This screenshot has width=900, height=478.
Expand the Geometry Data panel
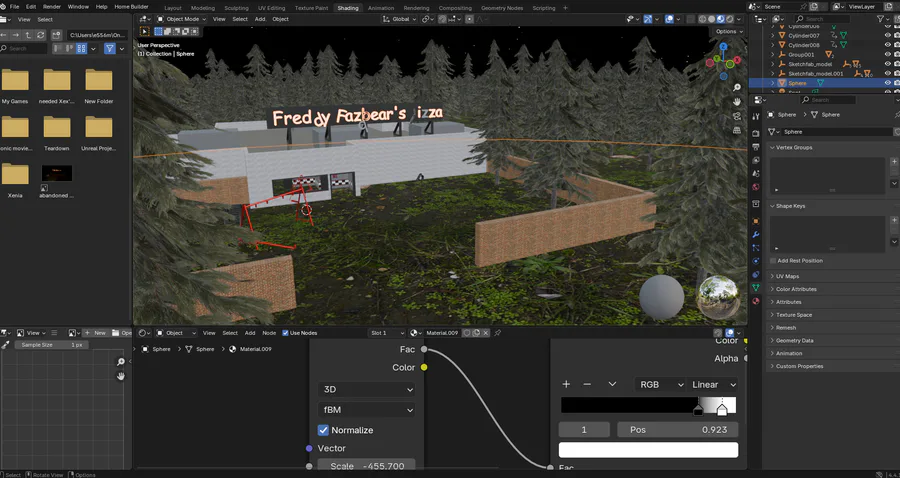[794, 340]
